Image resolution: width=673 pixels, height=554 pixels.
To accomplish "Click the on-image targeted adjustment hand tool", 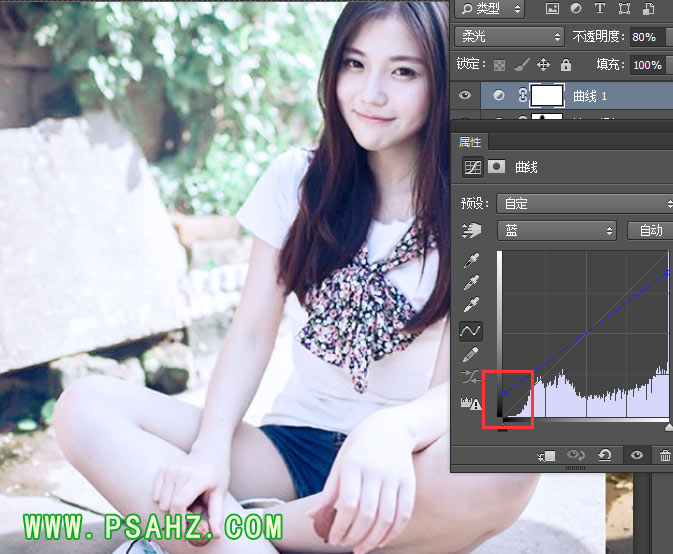I will point(471,231).
